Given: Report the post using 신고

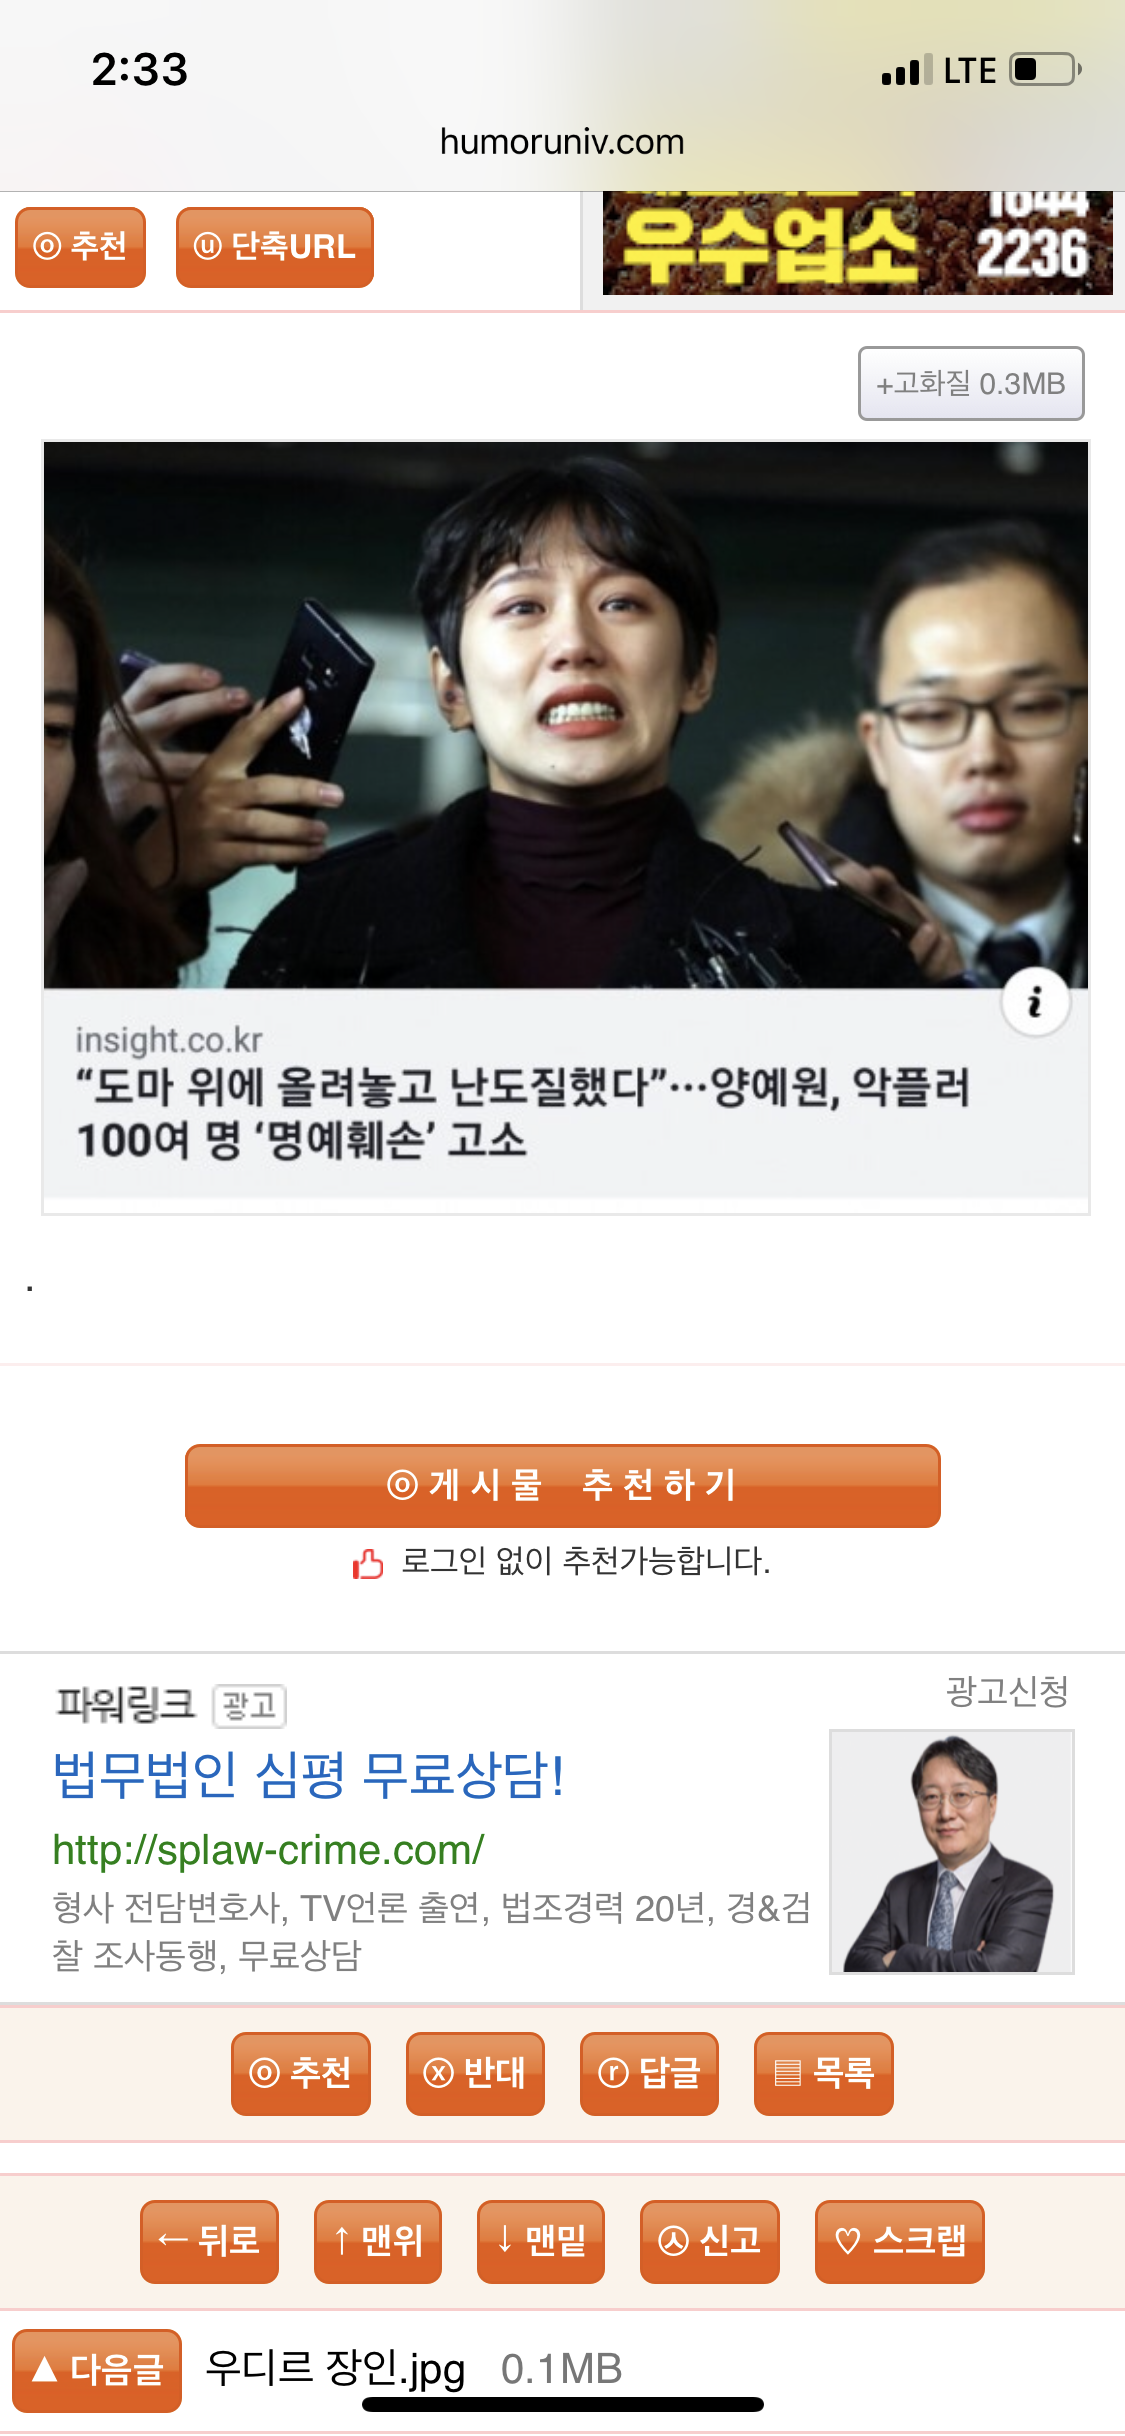Looking at the screenshot, I should click(710, 2241).
